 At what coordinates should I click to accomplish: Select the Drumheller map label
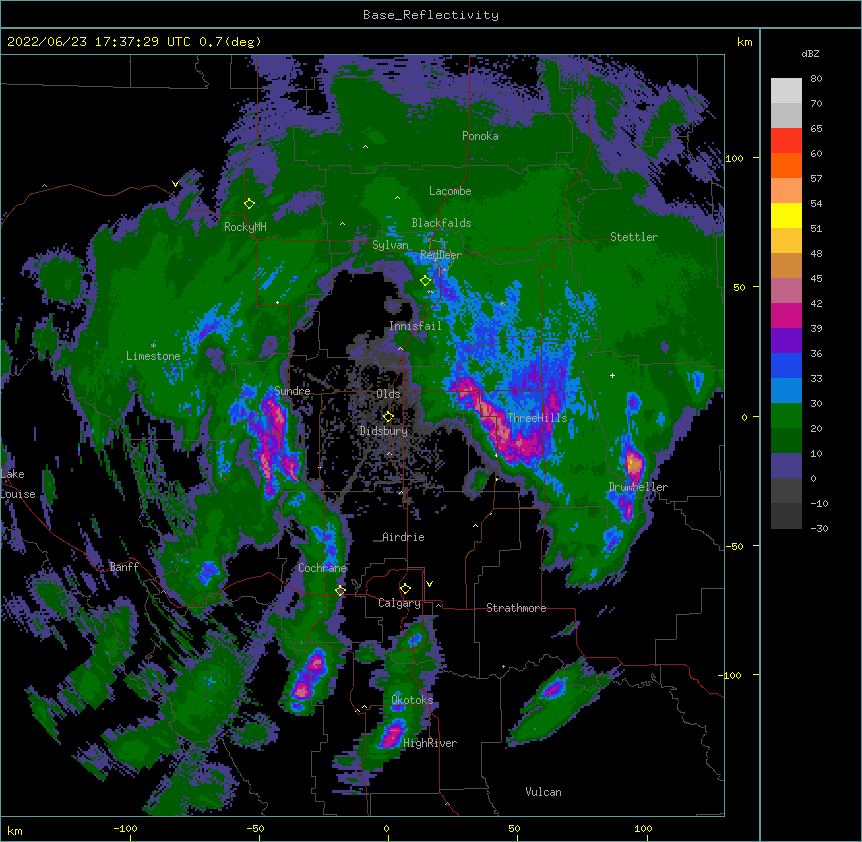pos(638,487)
